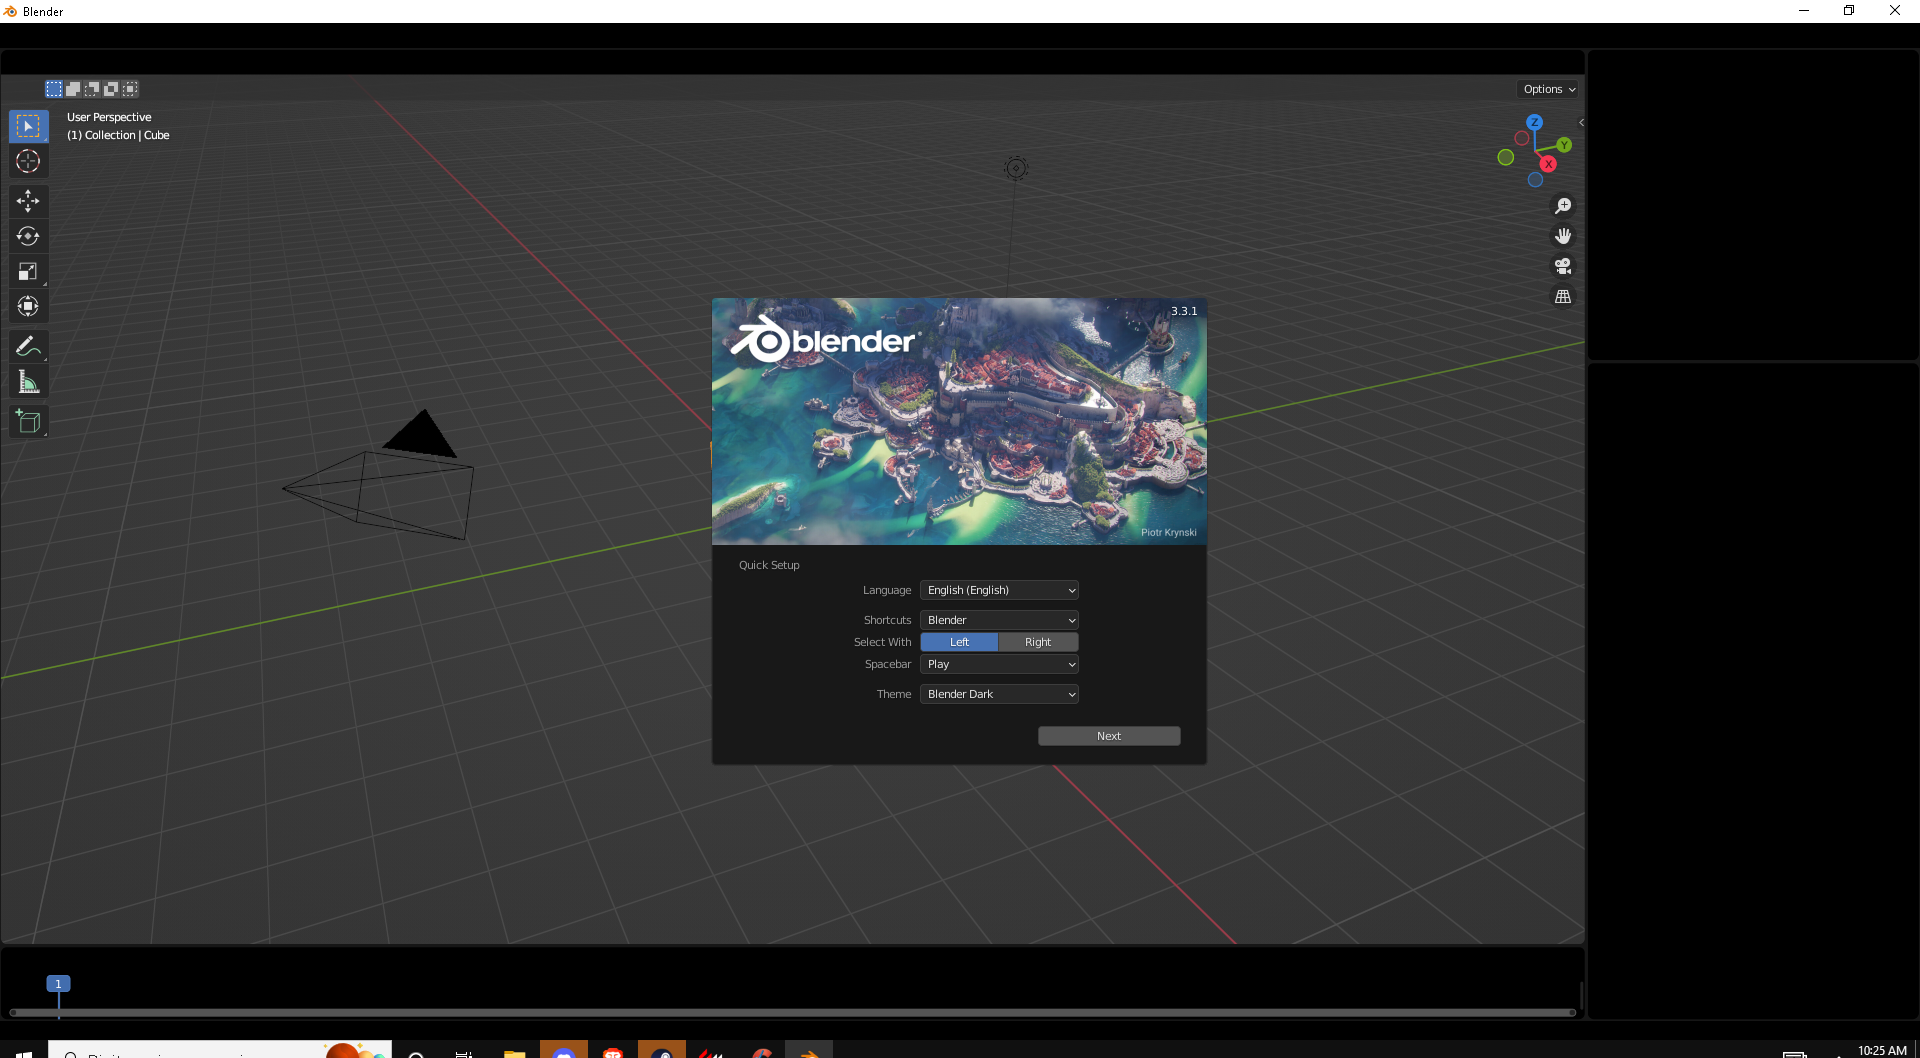Open the Theme dropdown
This screenshot has width=1920, height=1058.
coord(999,694)
